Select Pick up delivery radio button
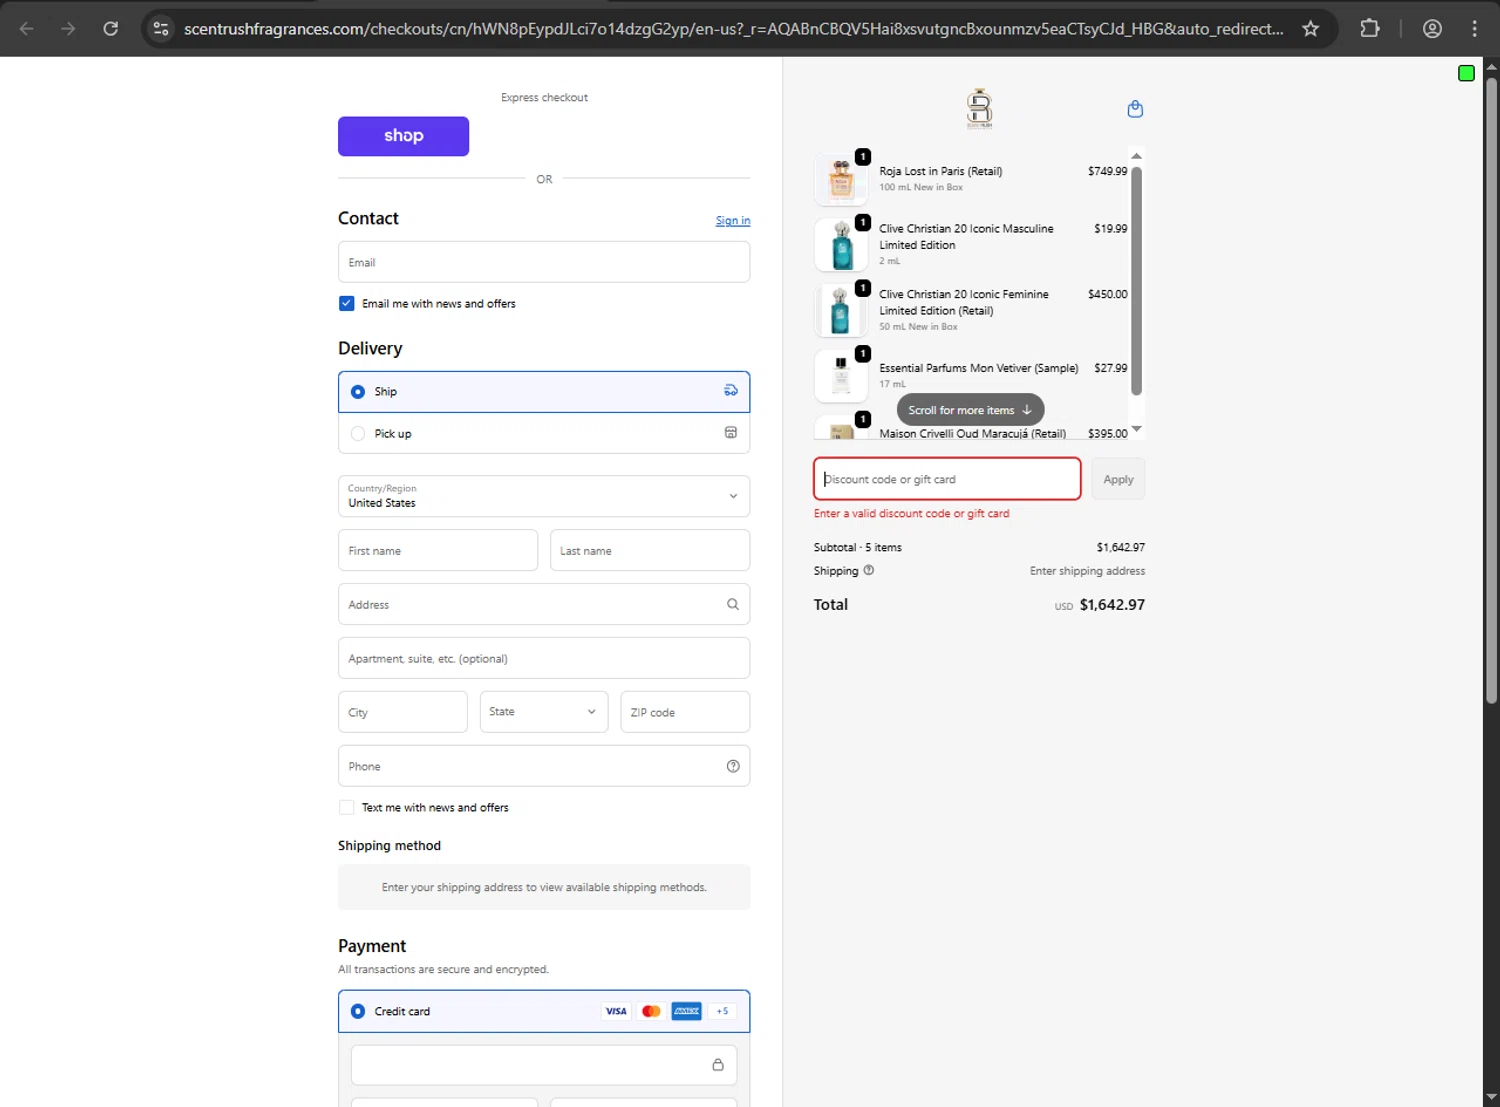Image resolution: width=1500 pixels, height=1107 pixels. click(x=358, y=434)
